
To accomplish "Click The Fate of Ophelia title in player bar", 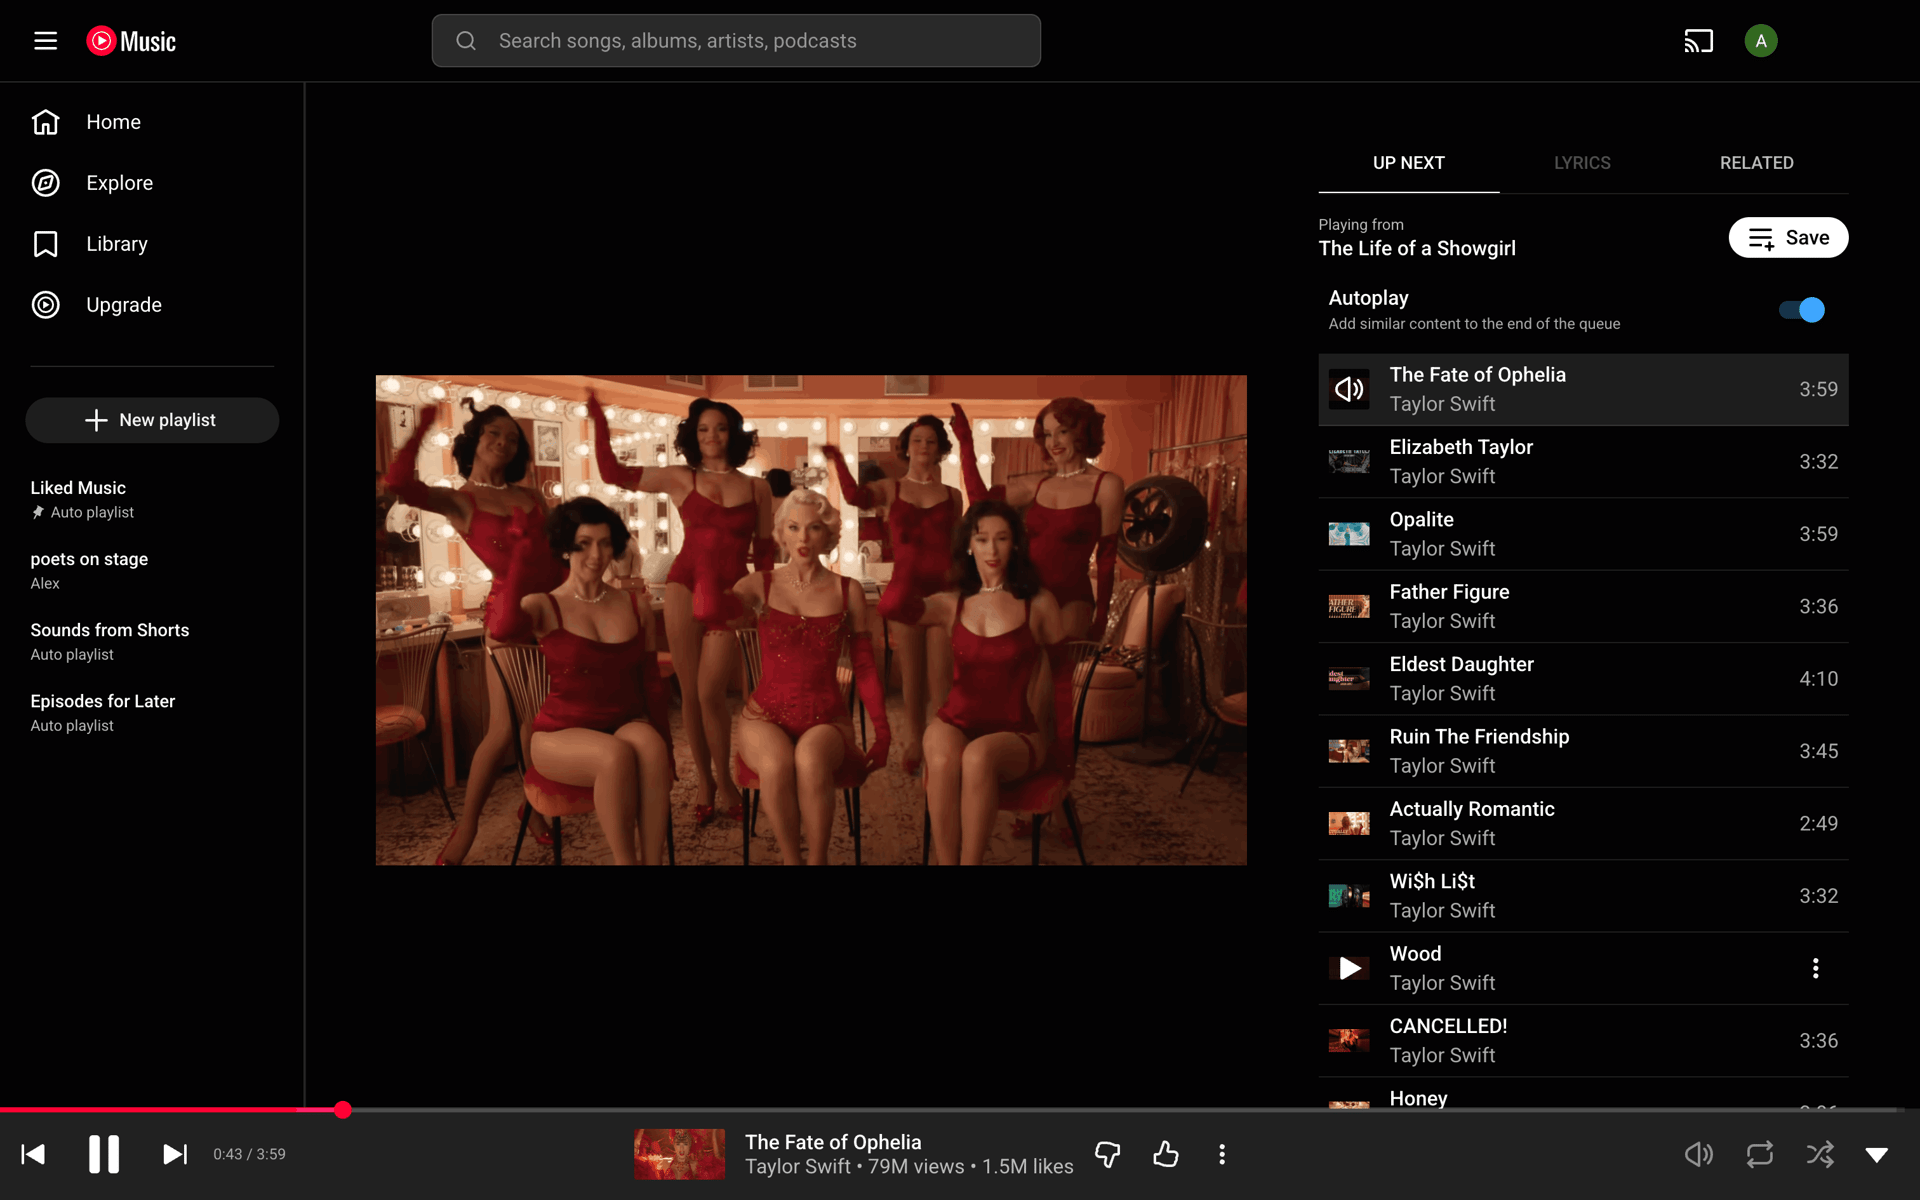I will [833, 1142].
